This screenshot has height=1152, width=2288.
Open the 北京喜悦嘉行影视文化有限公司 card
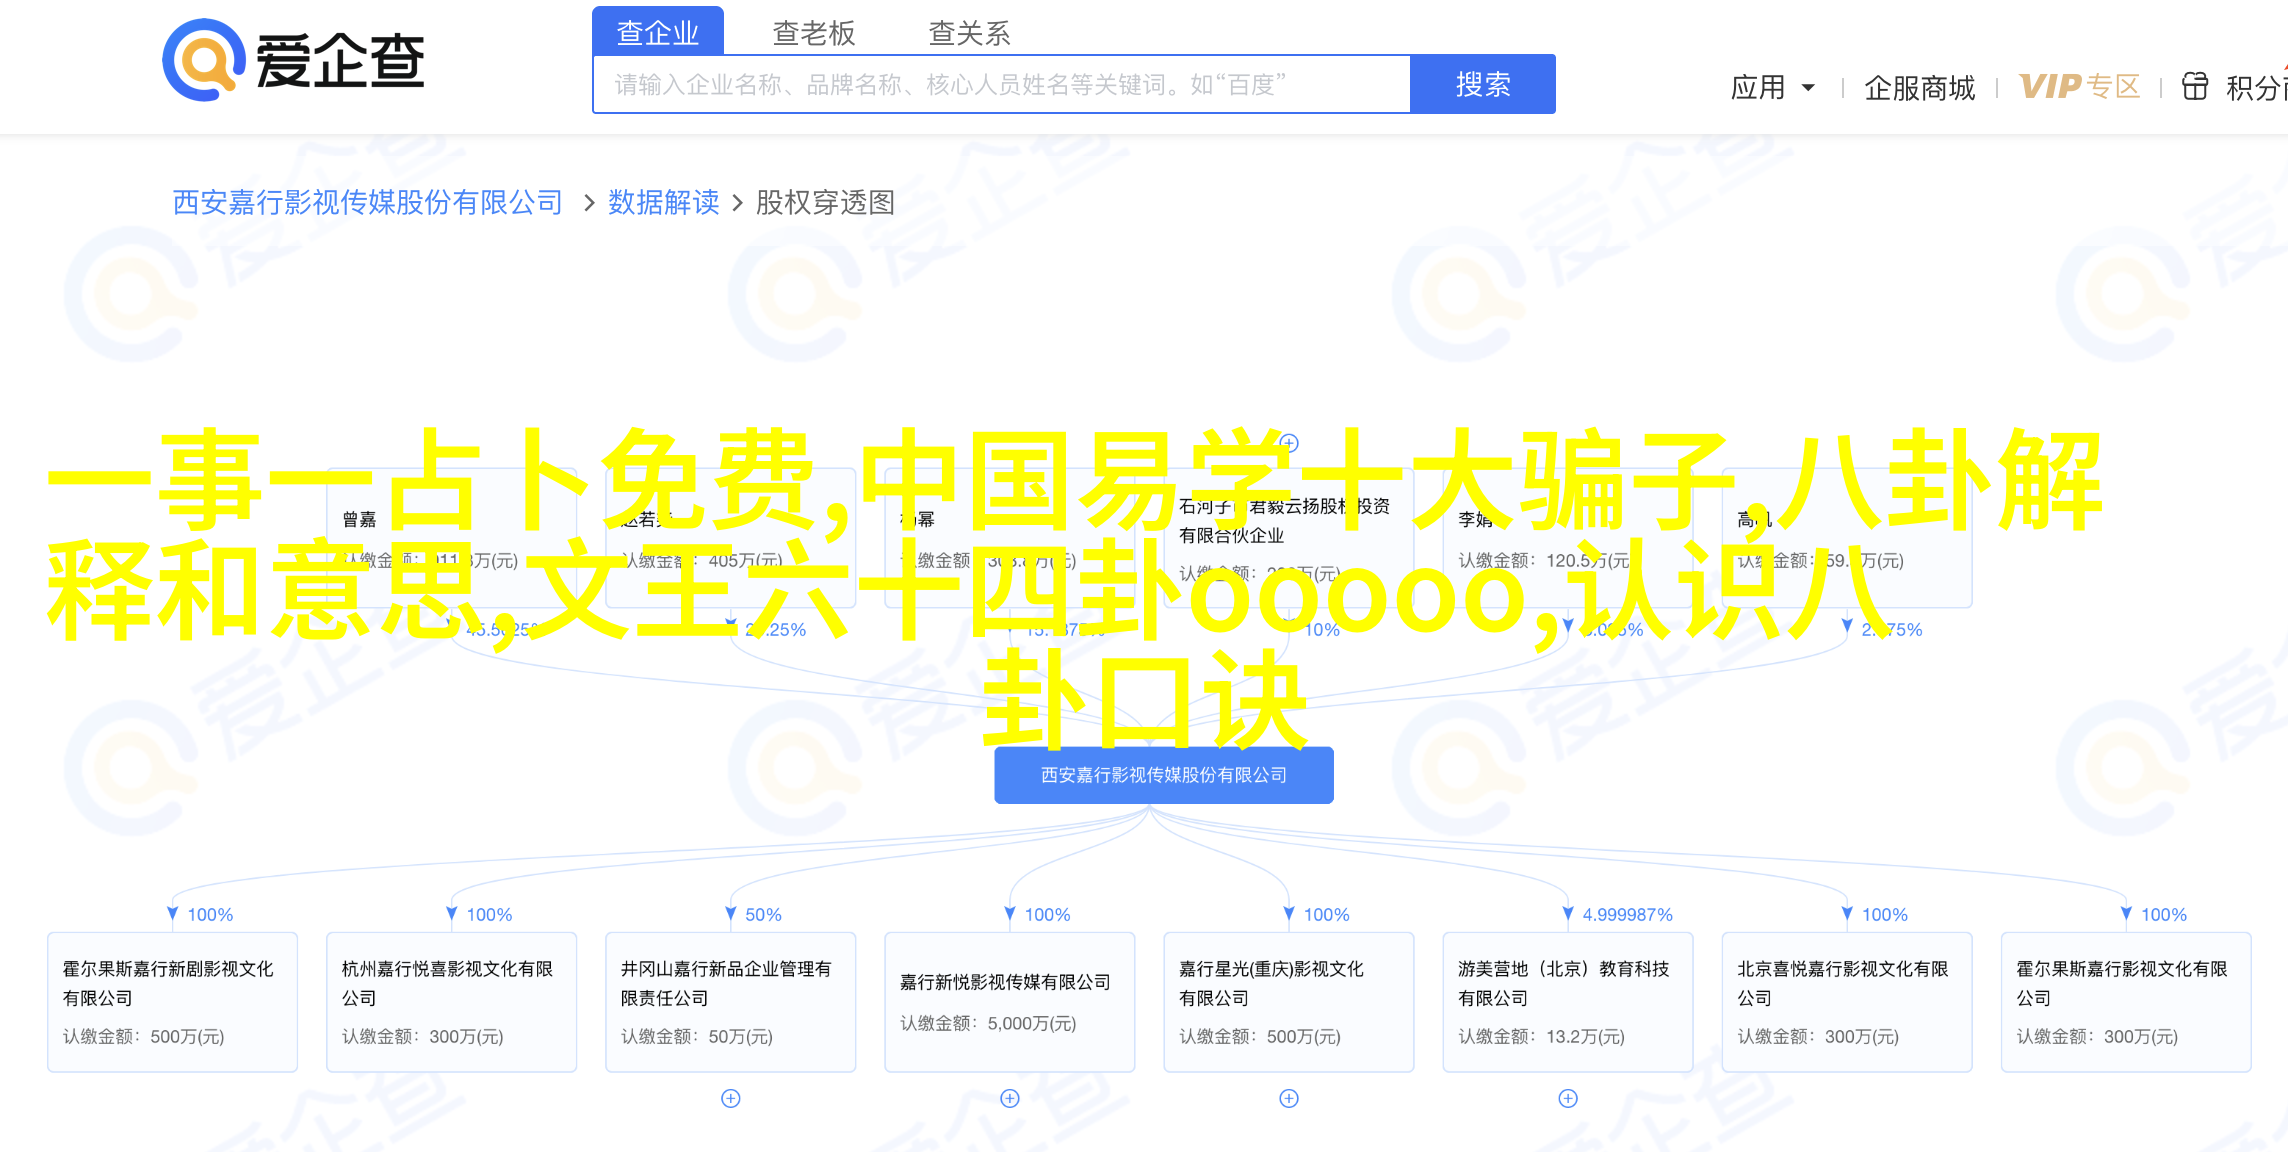pyautogui.click(x=1846, y=1002)
